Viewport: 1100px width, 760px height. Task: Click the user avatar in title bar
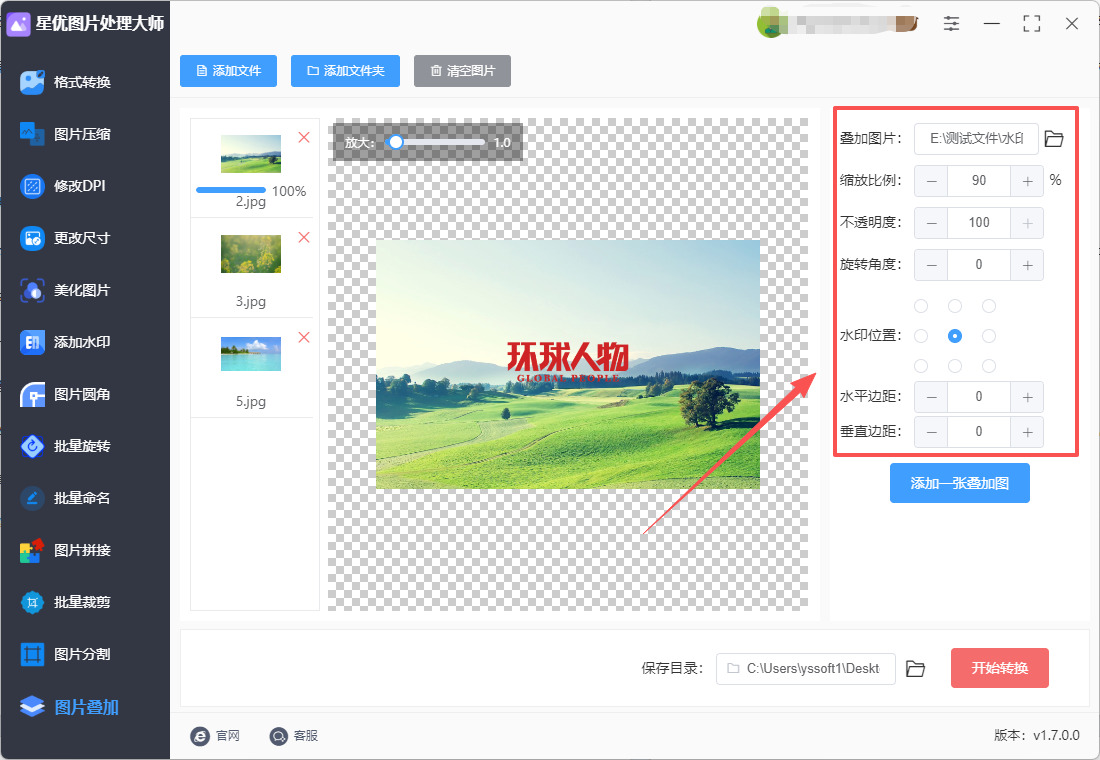pyautogui.click(x=770, y=24)
